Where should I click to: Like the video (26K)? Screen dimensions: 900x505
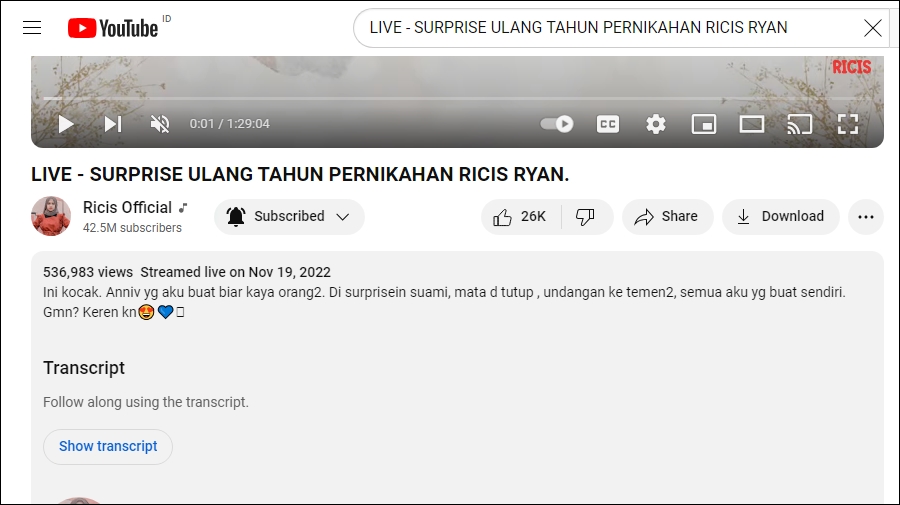click(521, 216)
